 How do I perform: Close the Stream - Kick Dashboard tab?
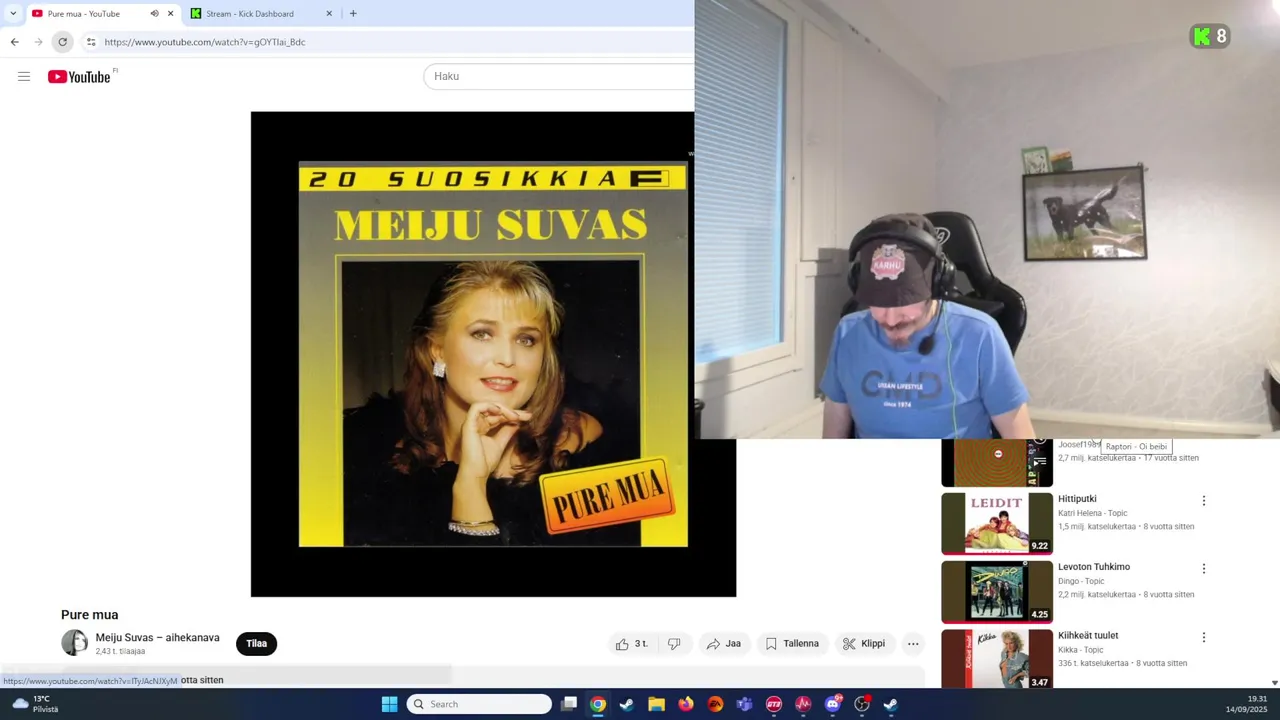tap(329, 14)
